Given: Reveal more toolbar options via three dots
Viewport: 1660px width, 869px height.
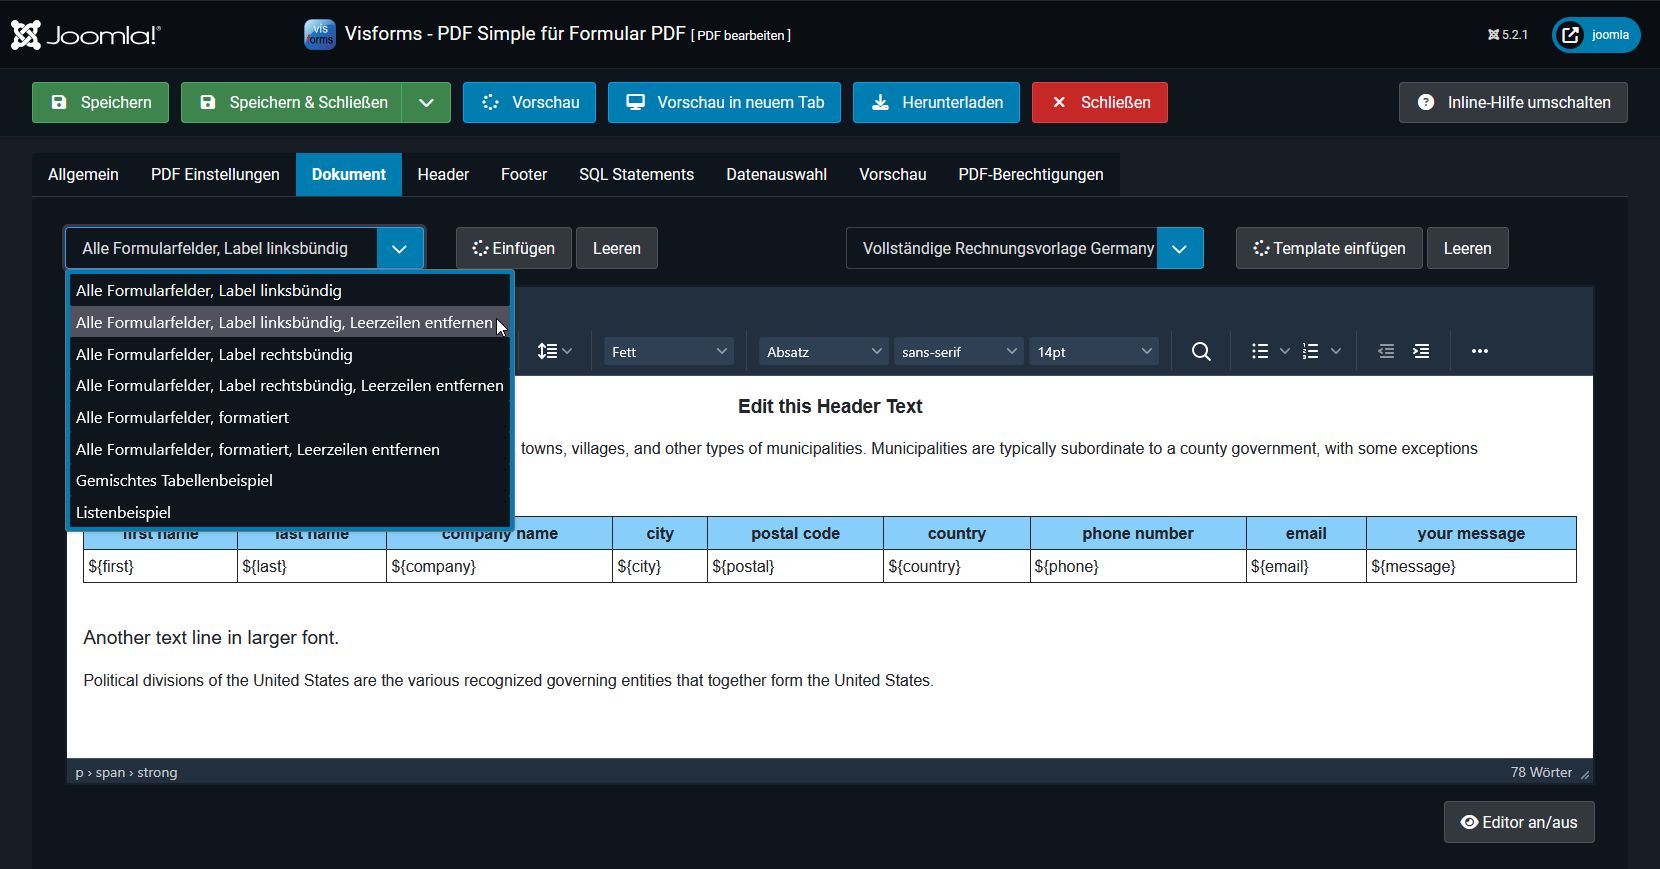Looking at the screenshot, I should click(x=1480, y=351).
